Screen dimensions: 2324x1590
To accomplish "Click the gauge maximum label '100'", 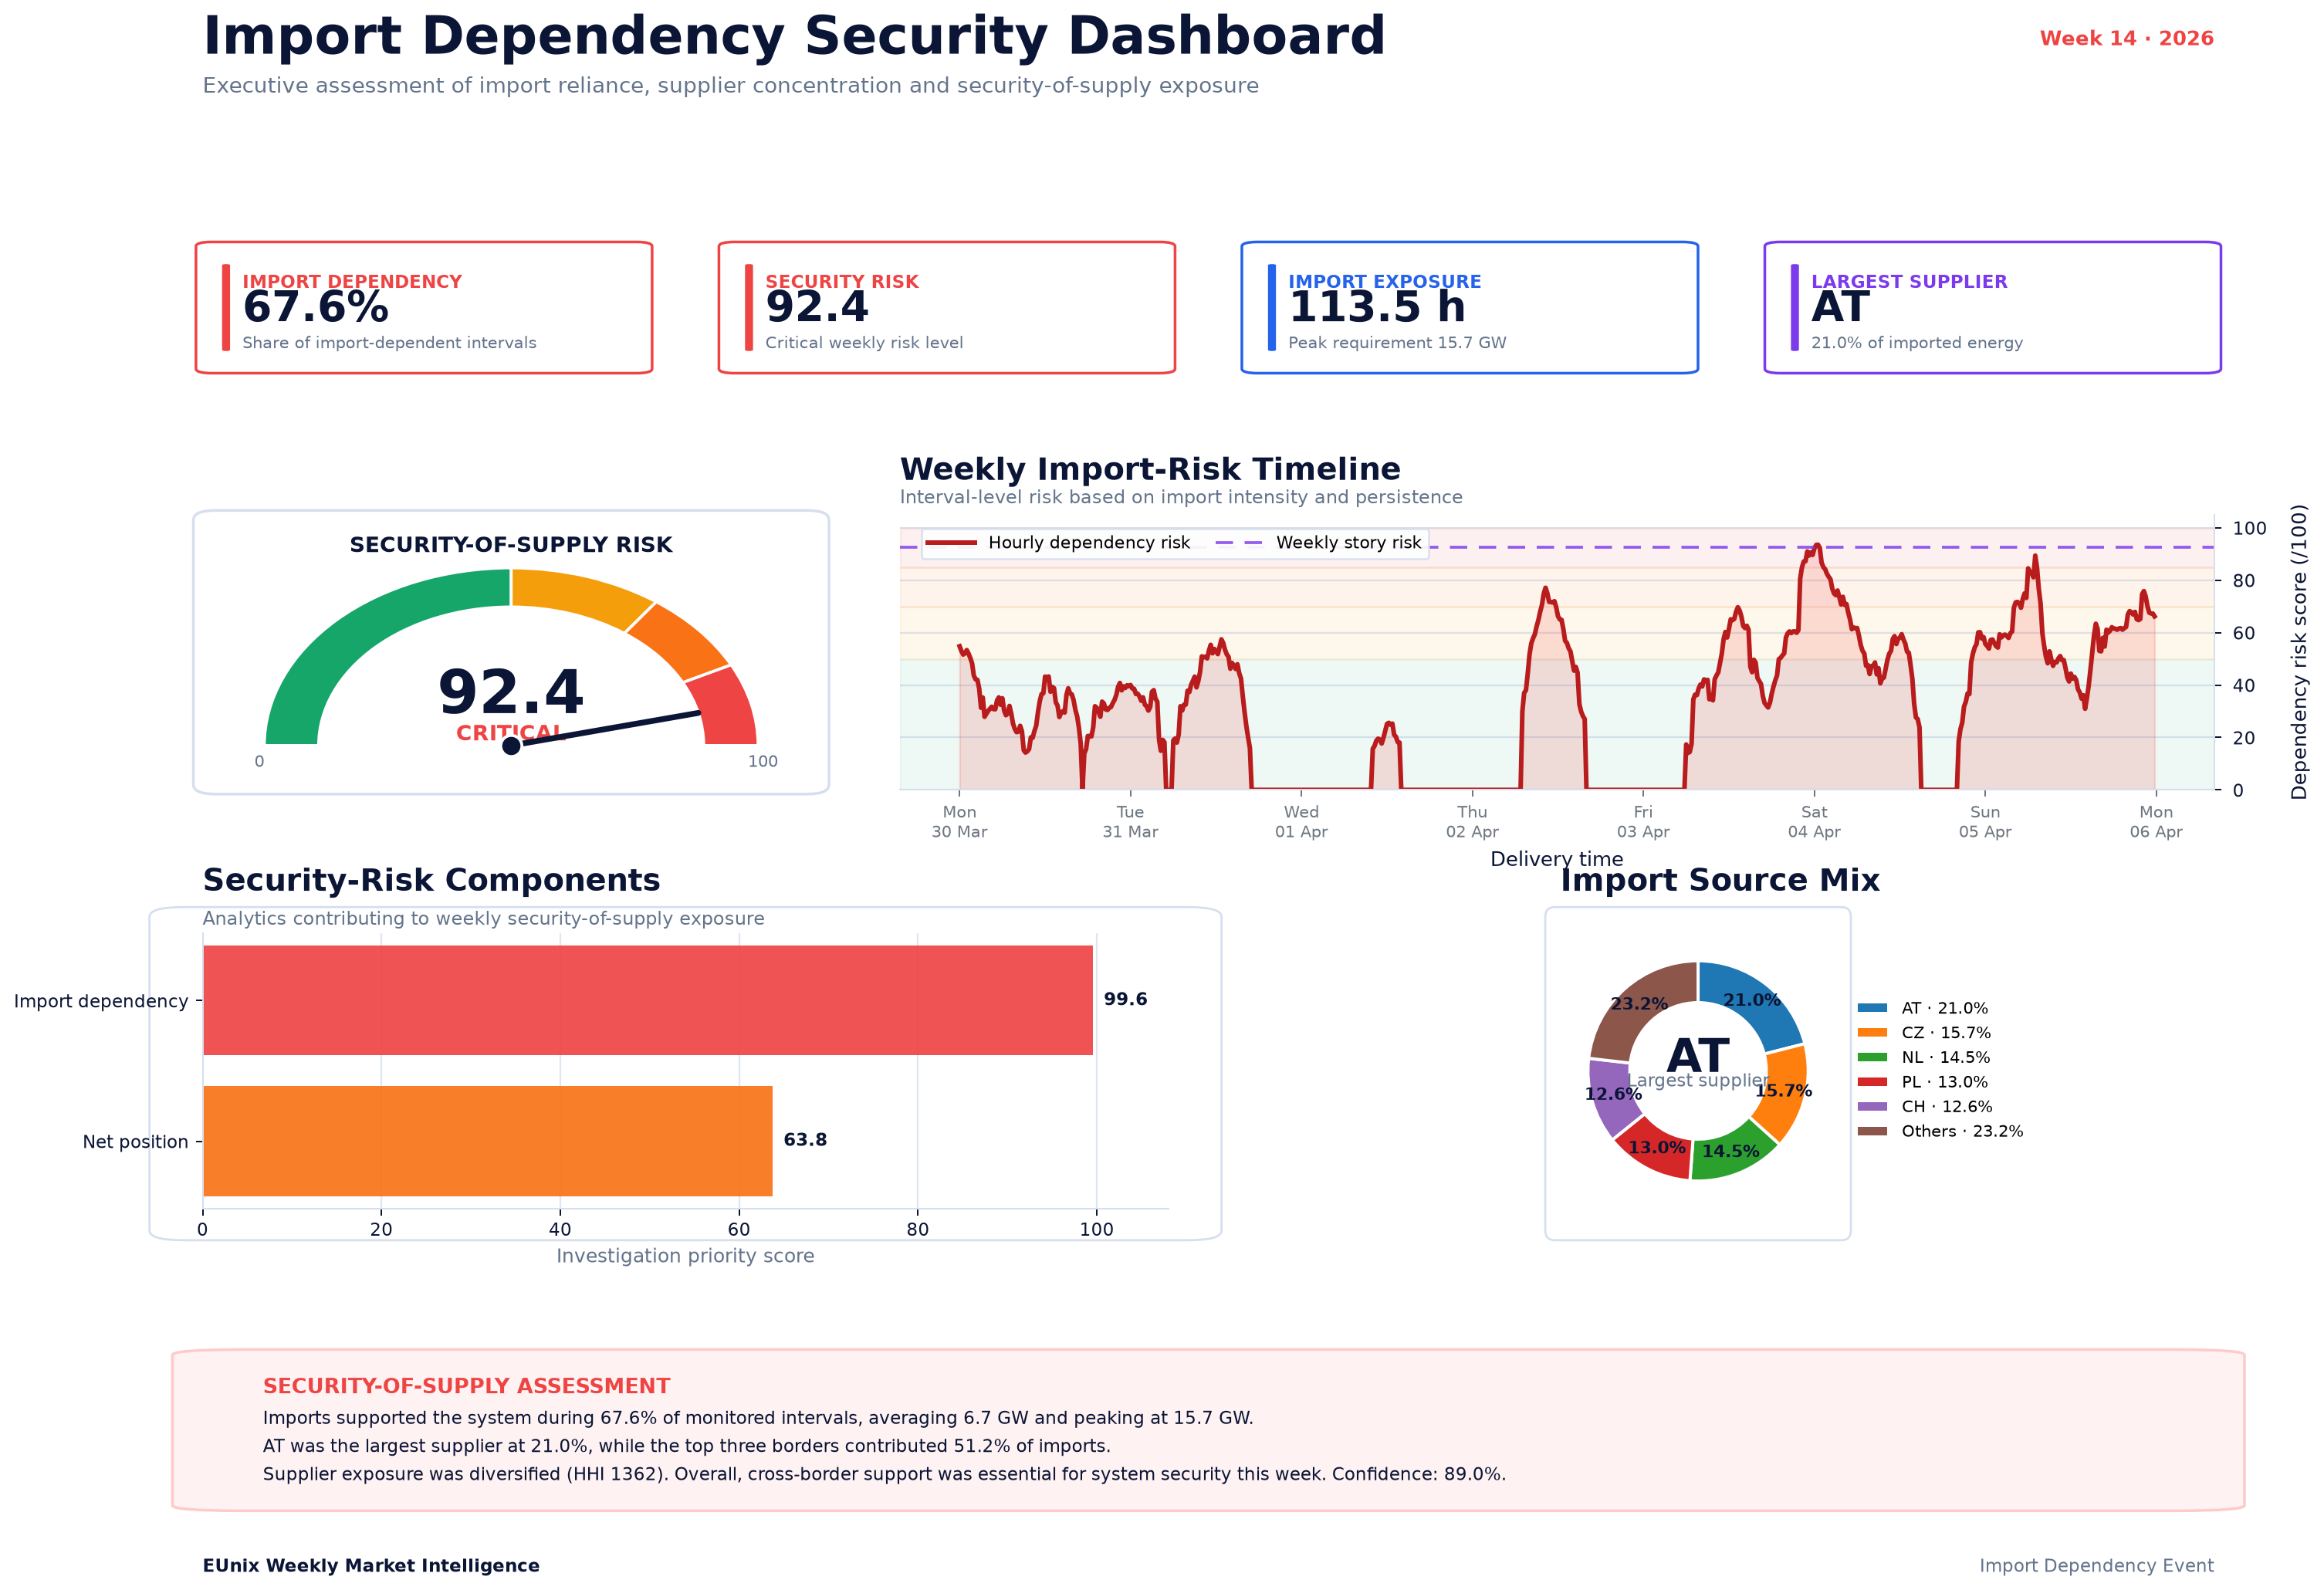I will click(763, 762).
